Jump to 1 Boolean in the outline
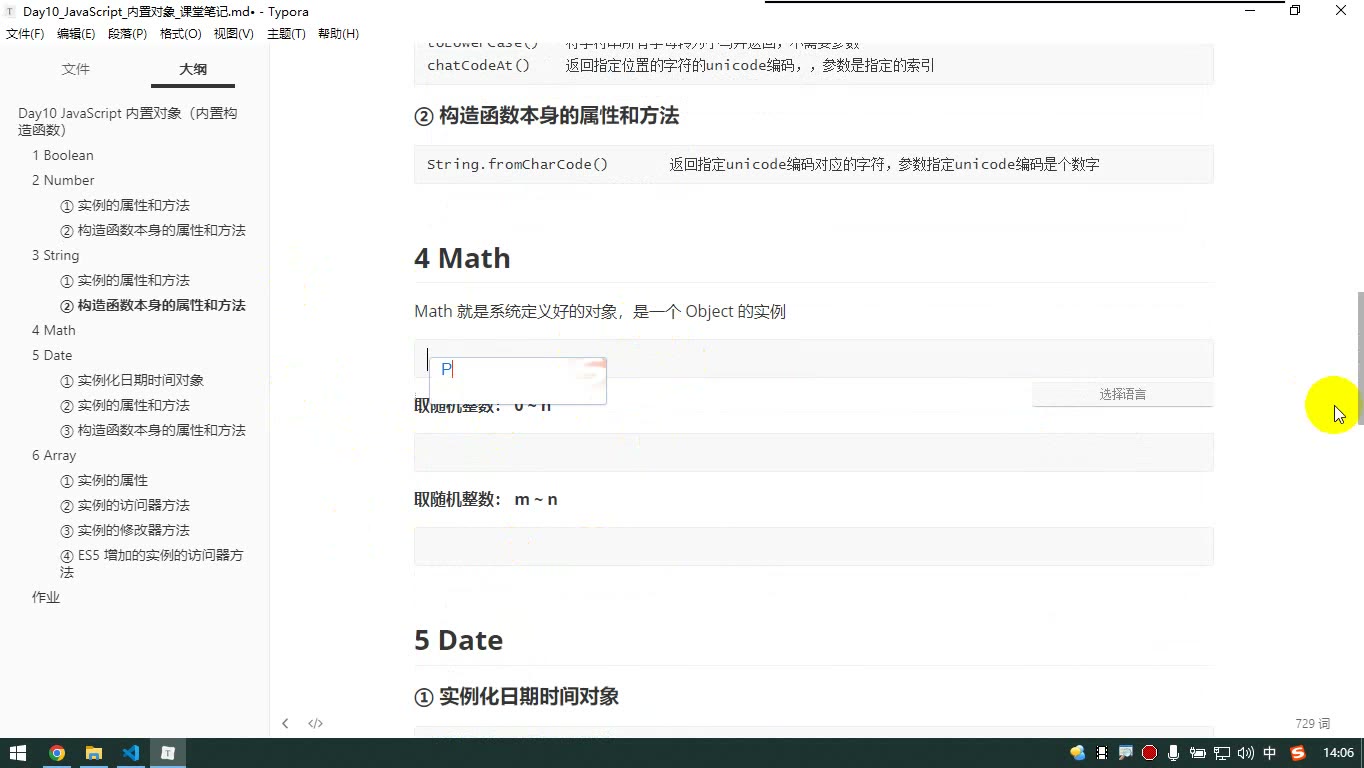 (x=63, y=155)
